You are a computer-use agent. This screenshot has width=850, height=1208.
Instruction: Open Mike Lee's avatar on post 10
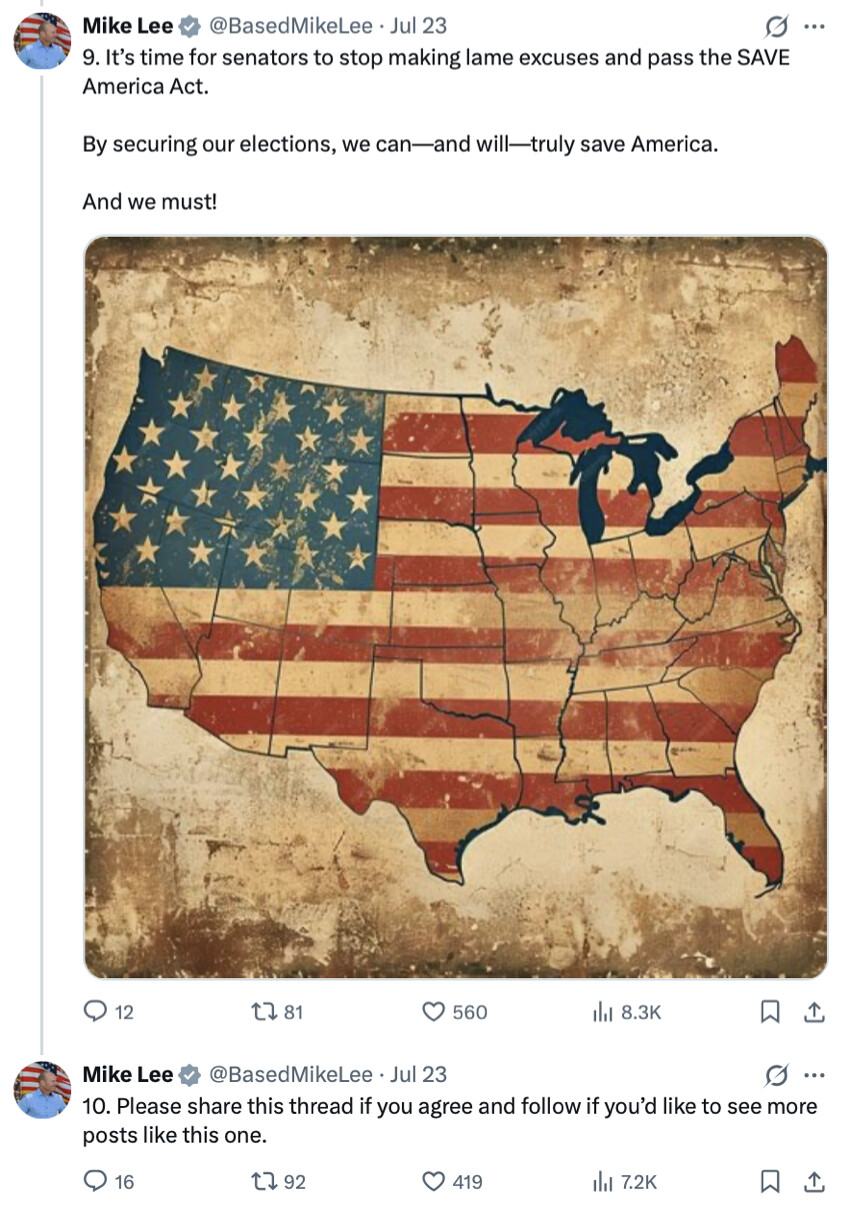coord(42,1089)
